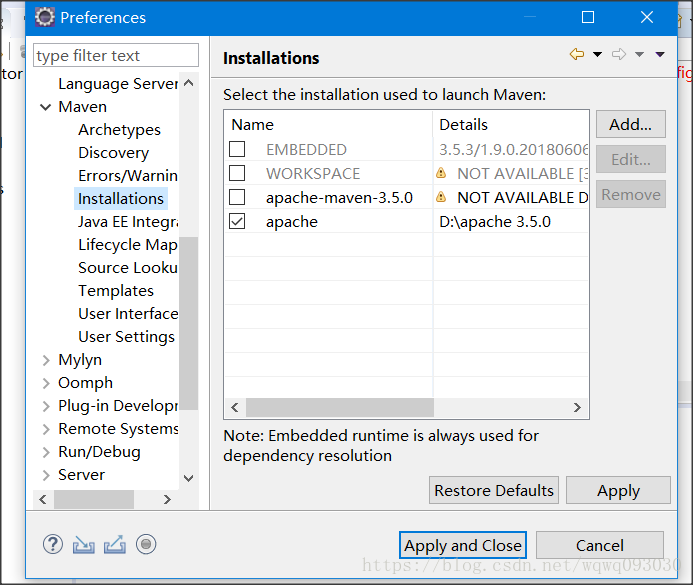The width and height of the screenshot is (693, 585).
Task: Expand the Mylyn tree node
Action: (x=46, y=360)
